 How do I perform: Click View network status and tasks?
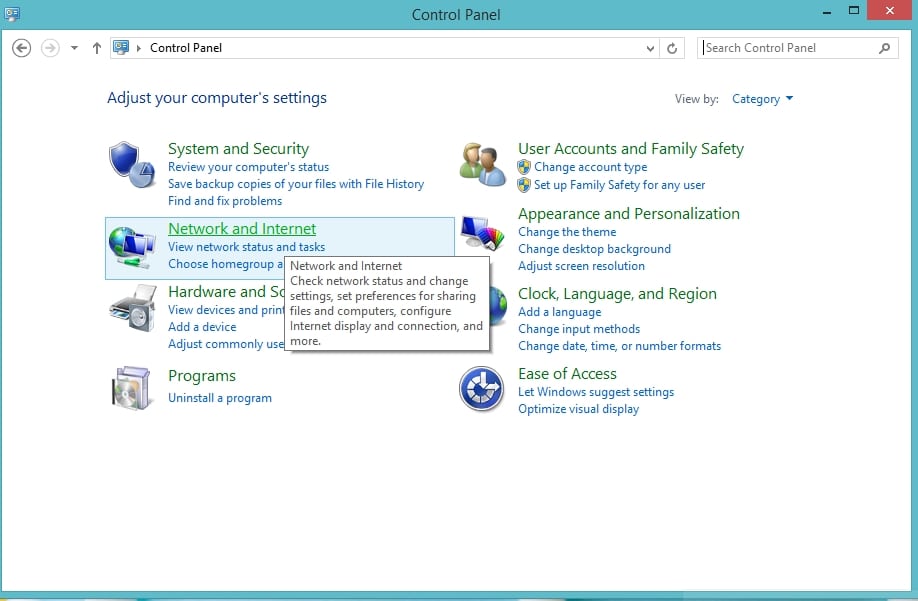tap(246, 247)
